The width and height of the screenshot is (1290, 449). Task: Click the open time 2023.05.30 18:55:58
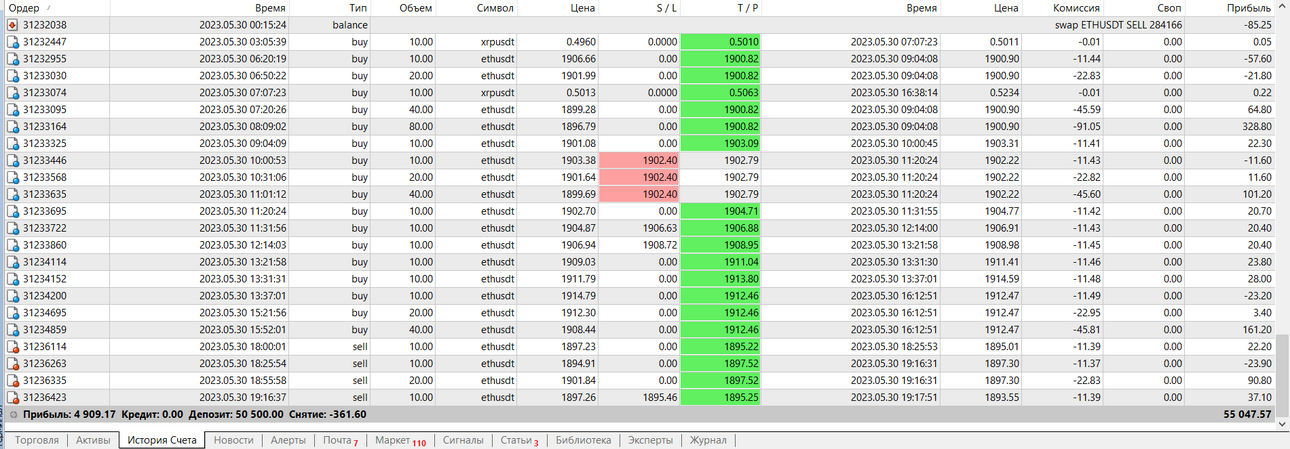(x=243, y=380)
